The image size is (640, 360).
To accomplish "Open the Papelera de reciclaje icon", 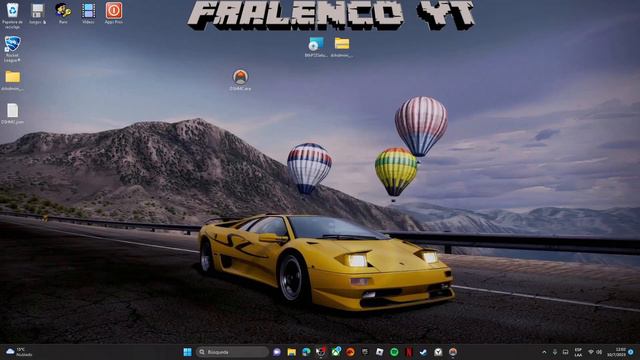I will [x=12, y=15].
